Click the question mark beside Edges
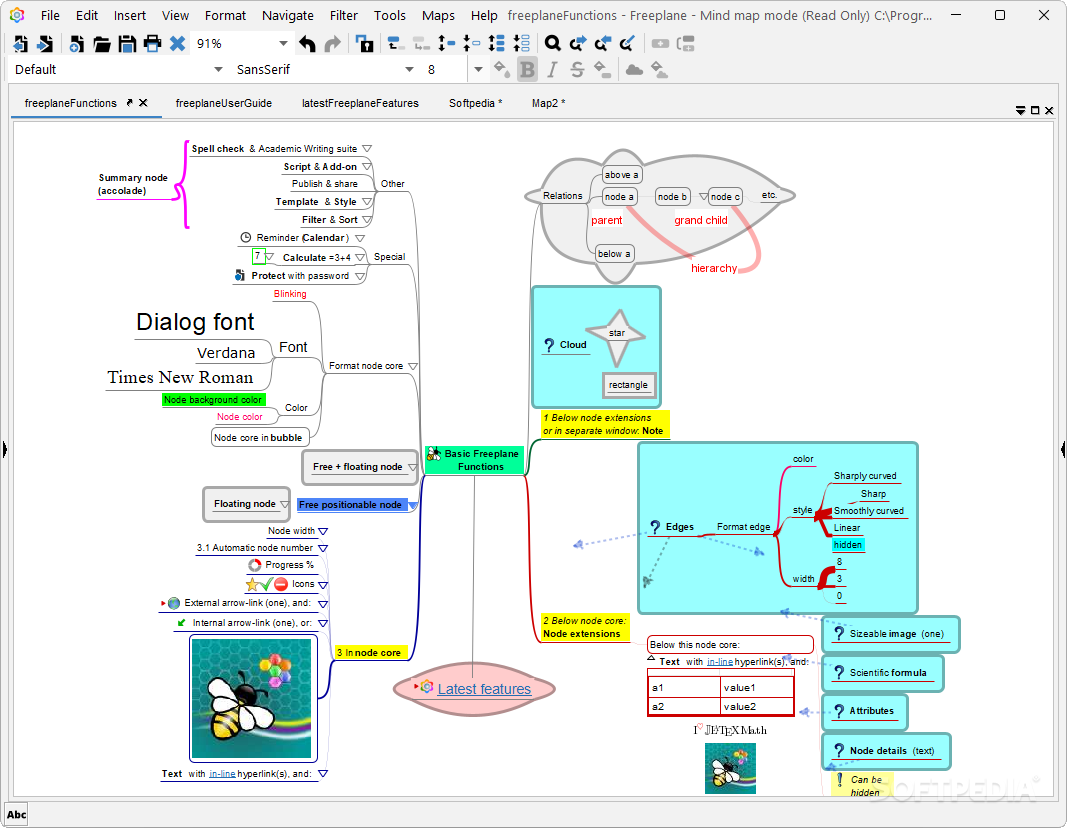The height and width of the screenshot is (828, 1067). pyautogui.click(x=655, y=527)
